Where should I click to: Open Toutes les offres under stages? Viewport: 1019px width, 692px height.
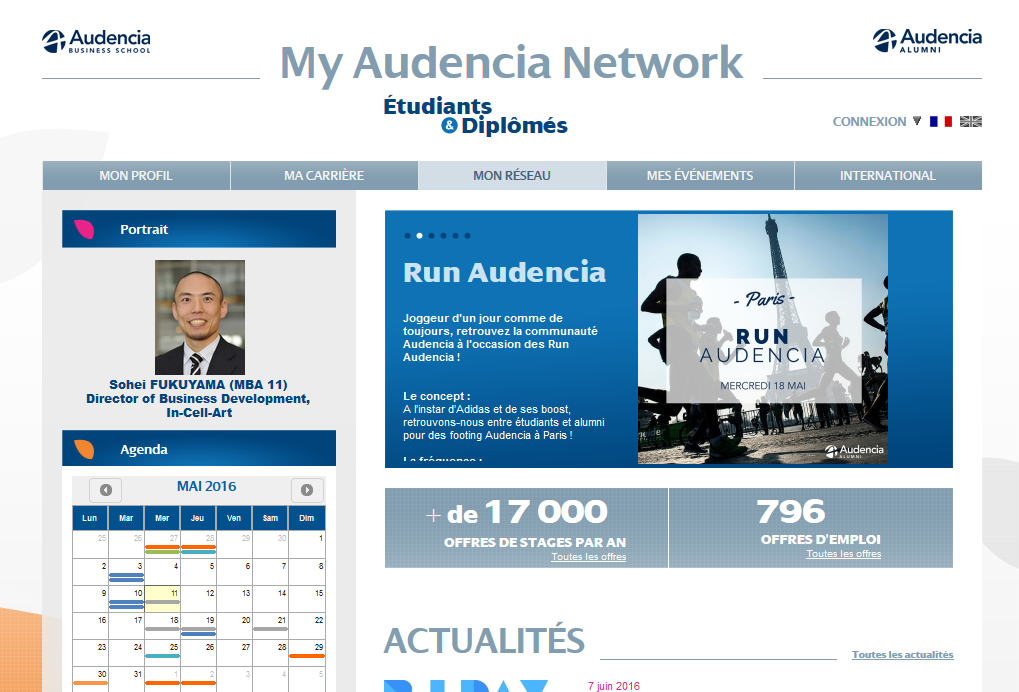pos(589,557)
